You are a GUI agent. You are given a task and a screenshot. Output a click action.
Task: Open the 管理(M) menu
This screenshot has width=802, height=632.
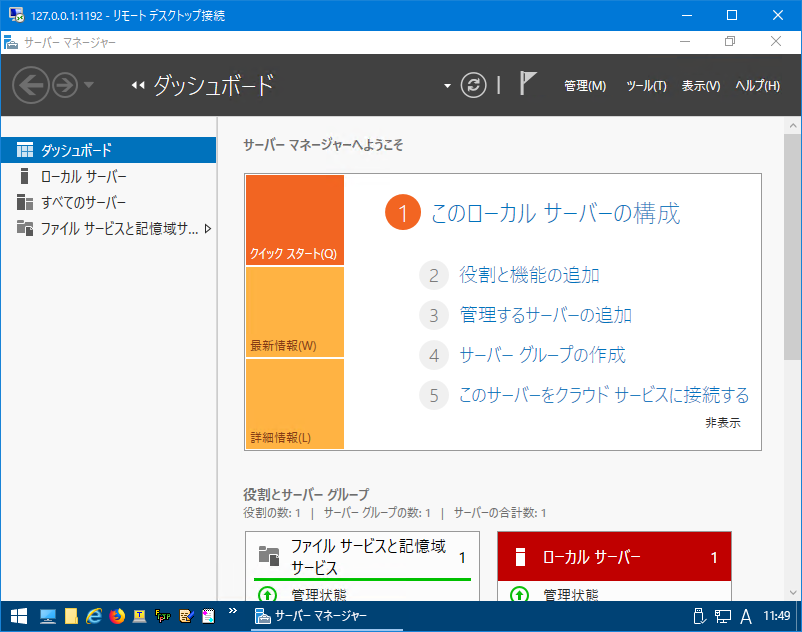(585, 86)
